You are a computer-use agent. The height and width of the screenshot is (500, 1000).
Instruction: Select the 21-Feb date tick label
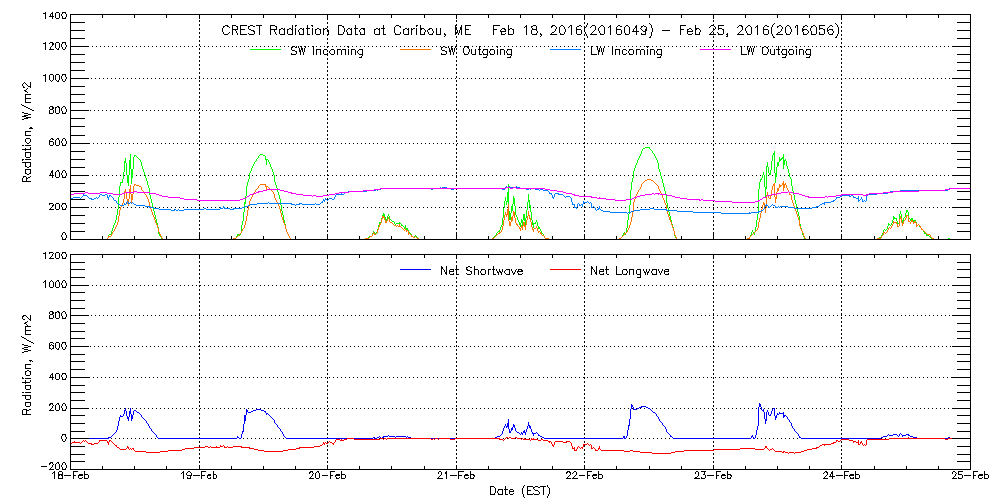click(456, 477)
